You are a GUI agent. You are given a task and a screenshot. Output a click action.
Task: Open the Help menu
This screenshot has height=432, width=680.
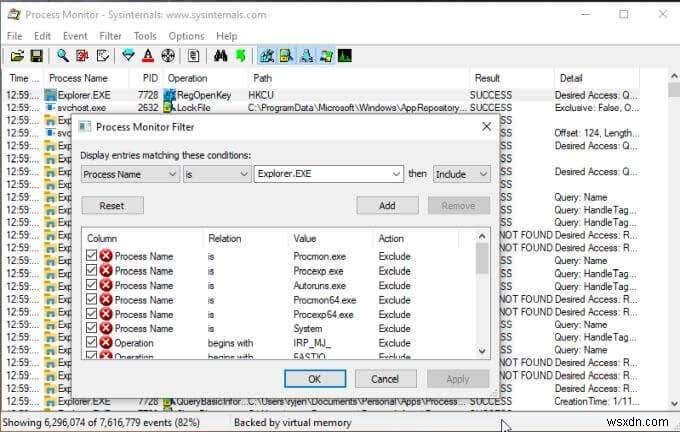tap(226, 36)
